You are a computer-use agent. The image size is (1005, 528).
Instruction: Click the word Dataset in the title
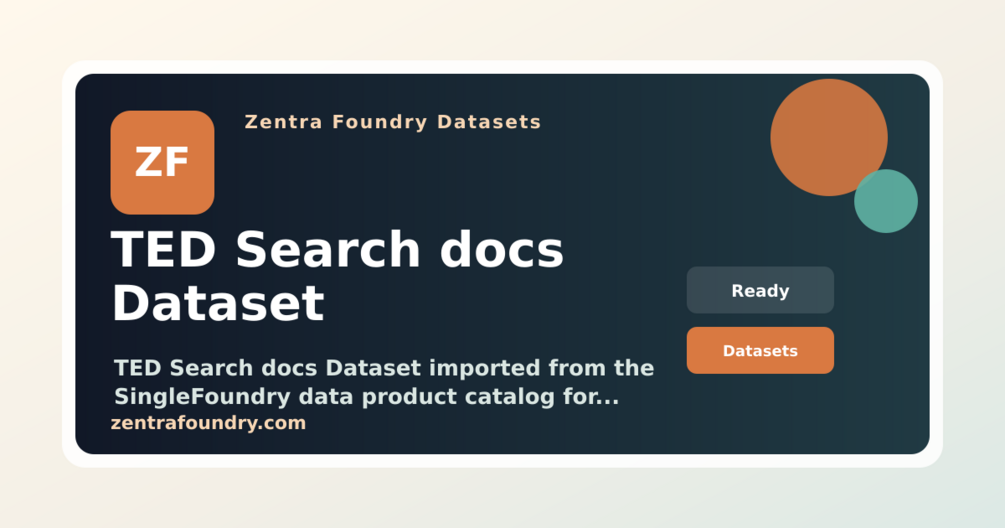tap(218, 304)
